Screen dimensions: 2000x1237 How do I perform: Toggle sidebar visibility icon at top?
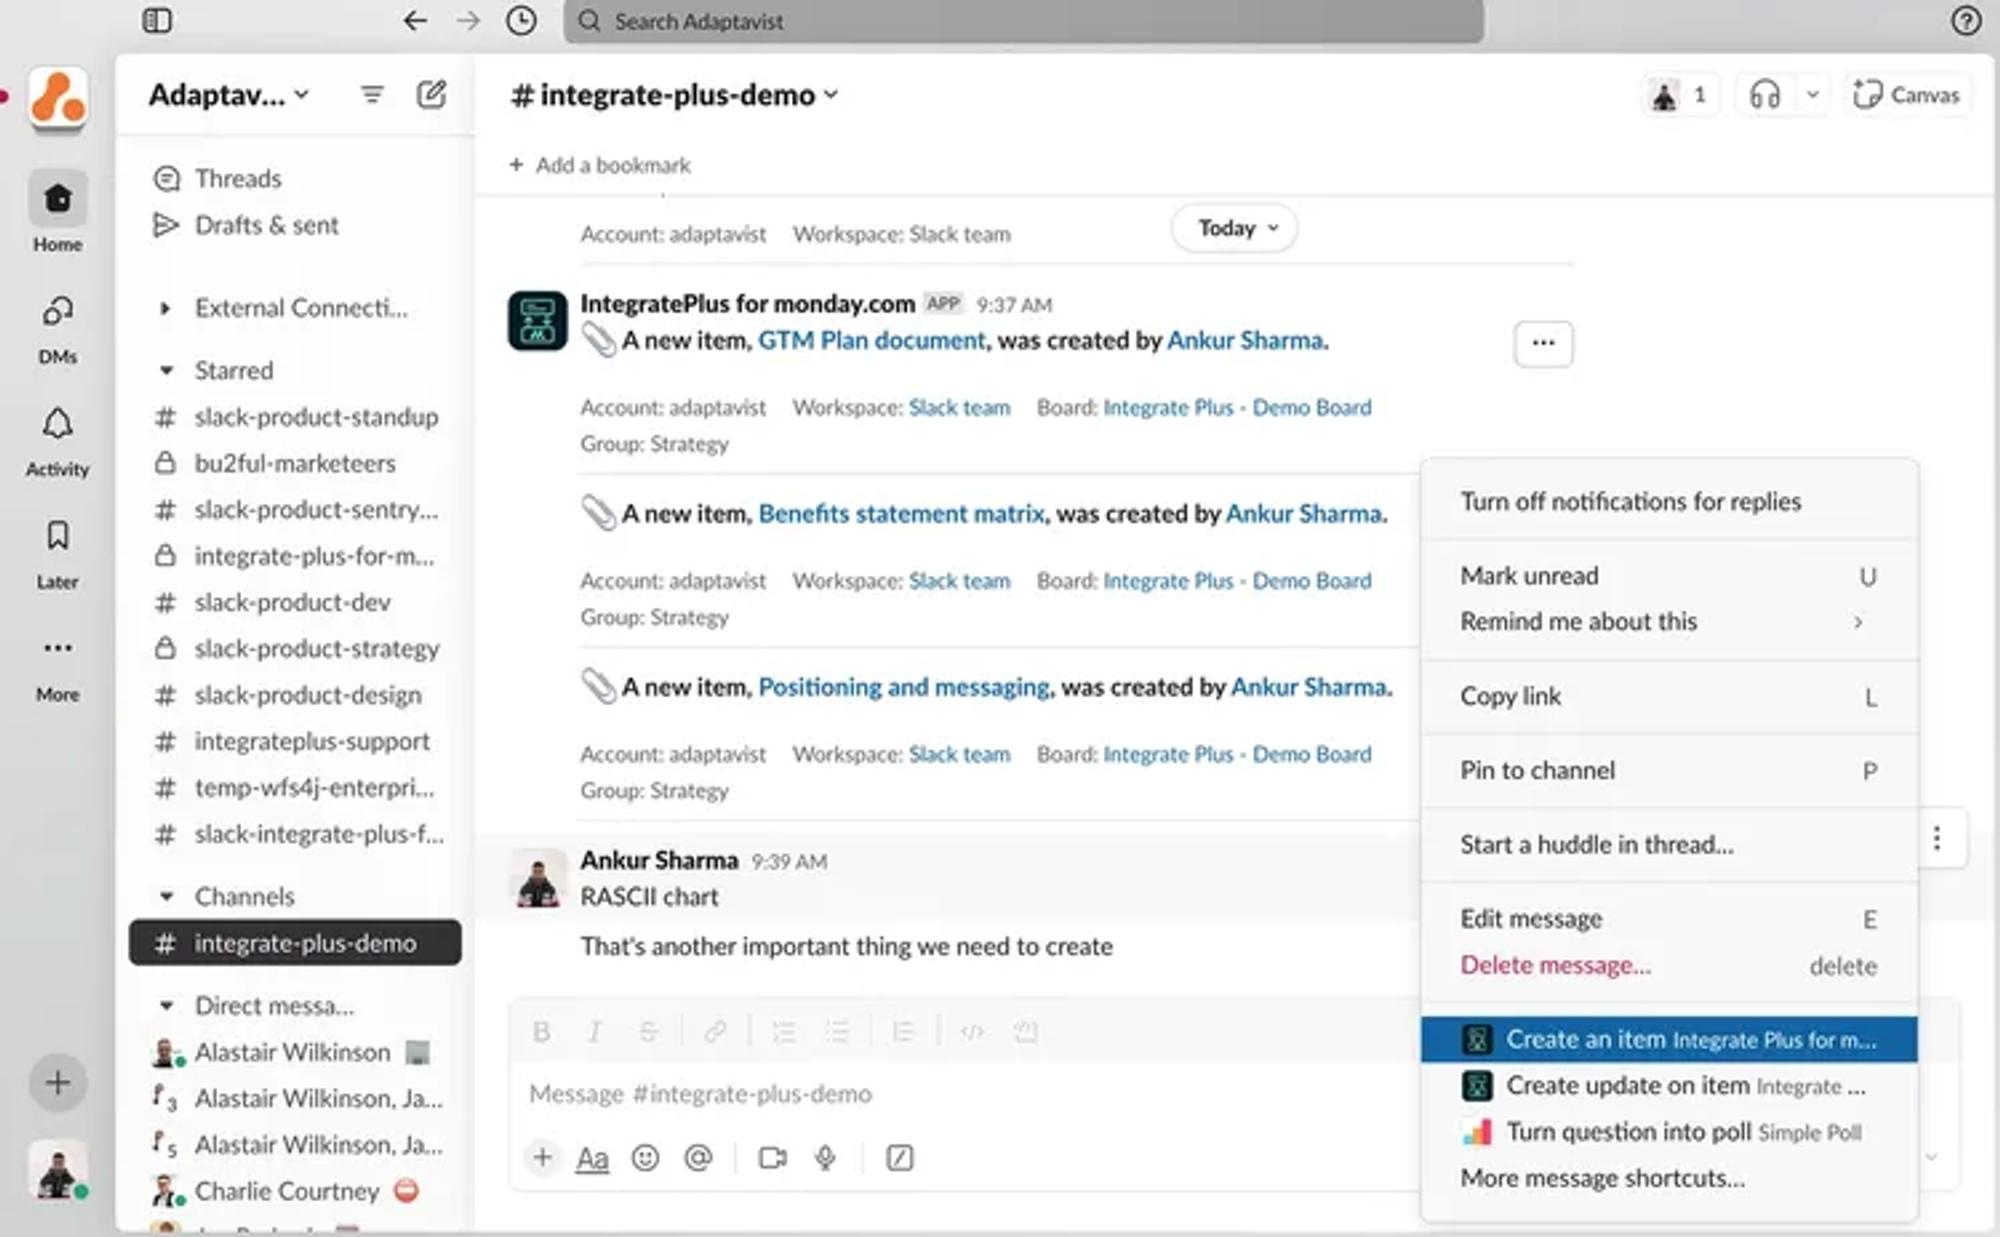click(157, 21)
